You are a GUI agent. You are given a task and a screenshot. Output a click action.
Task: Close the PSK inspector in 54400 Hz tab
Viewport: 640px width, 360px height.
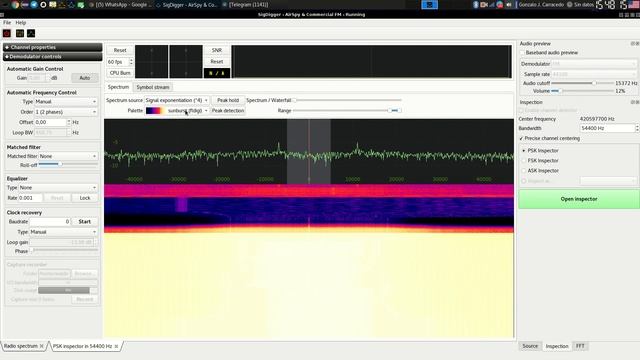(116, 346)
